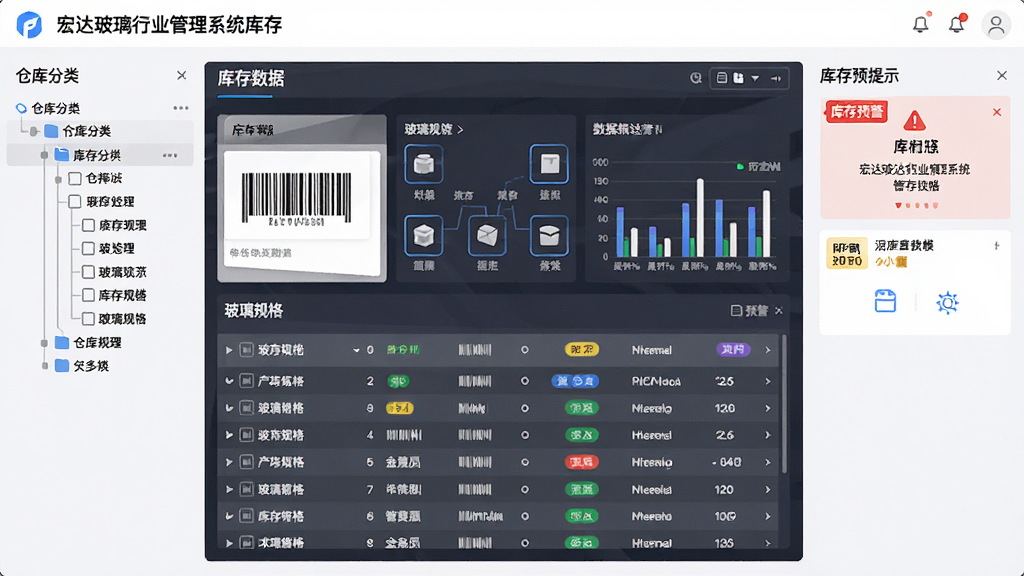
Task: Open the small dropdown chevron in row 0
Action: (356, 351)
